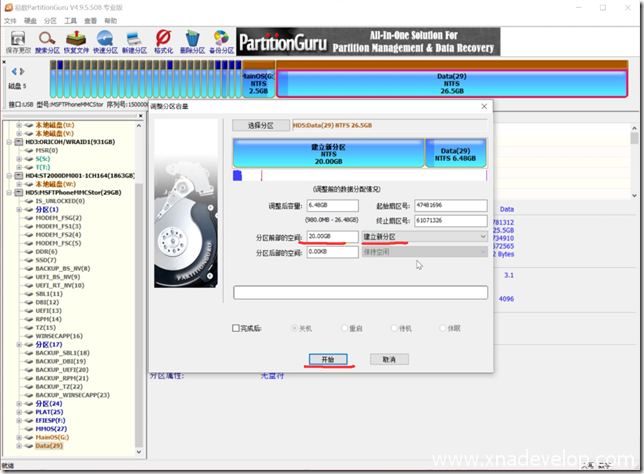Open the Recover Files (恢复文件) tool

76,40
